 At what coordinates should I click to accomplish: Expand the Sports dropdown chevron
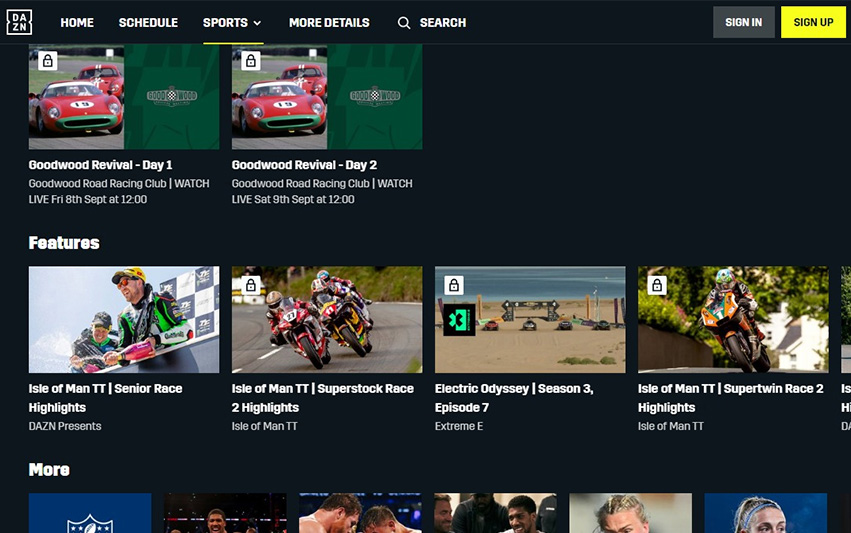click(x=257, y=23)
